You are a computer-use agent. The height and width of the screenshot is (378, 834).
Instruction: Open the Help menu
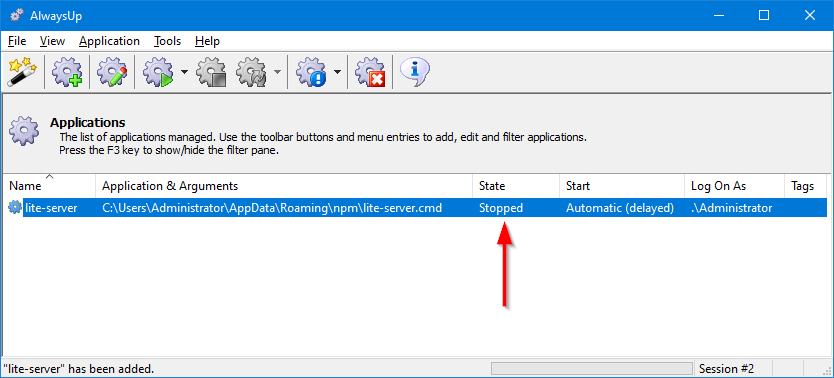tap(207, 41)
